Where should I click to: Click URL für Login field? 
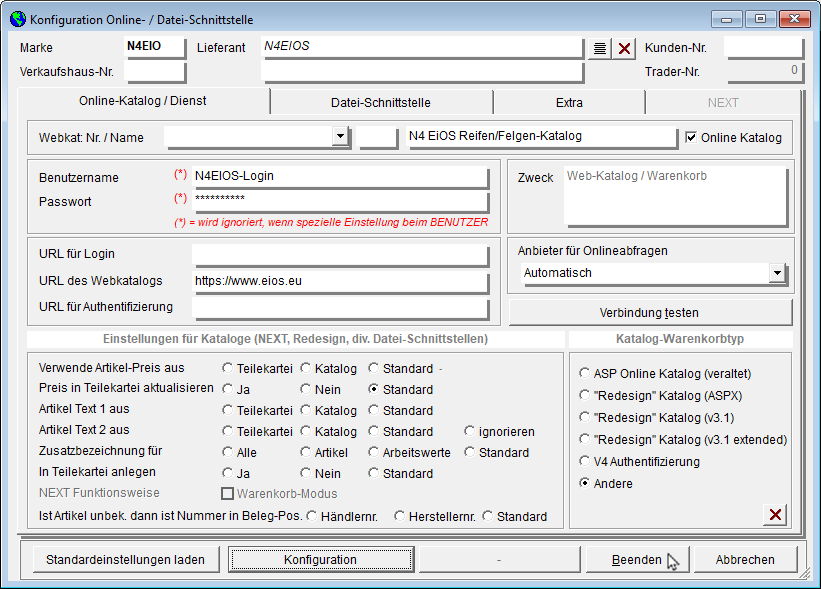(x=340, y=255)
